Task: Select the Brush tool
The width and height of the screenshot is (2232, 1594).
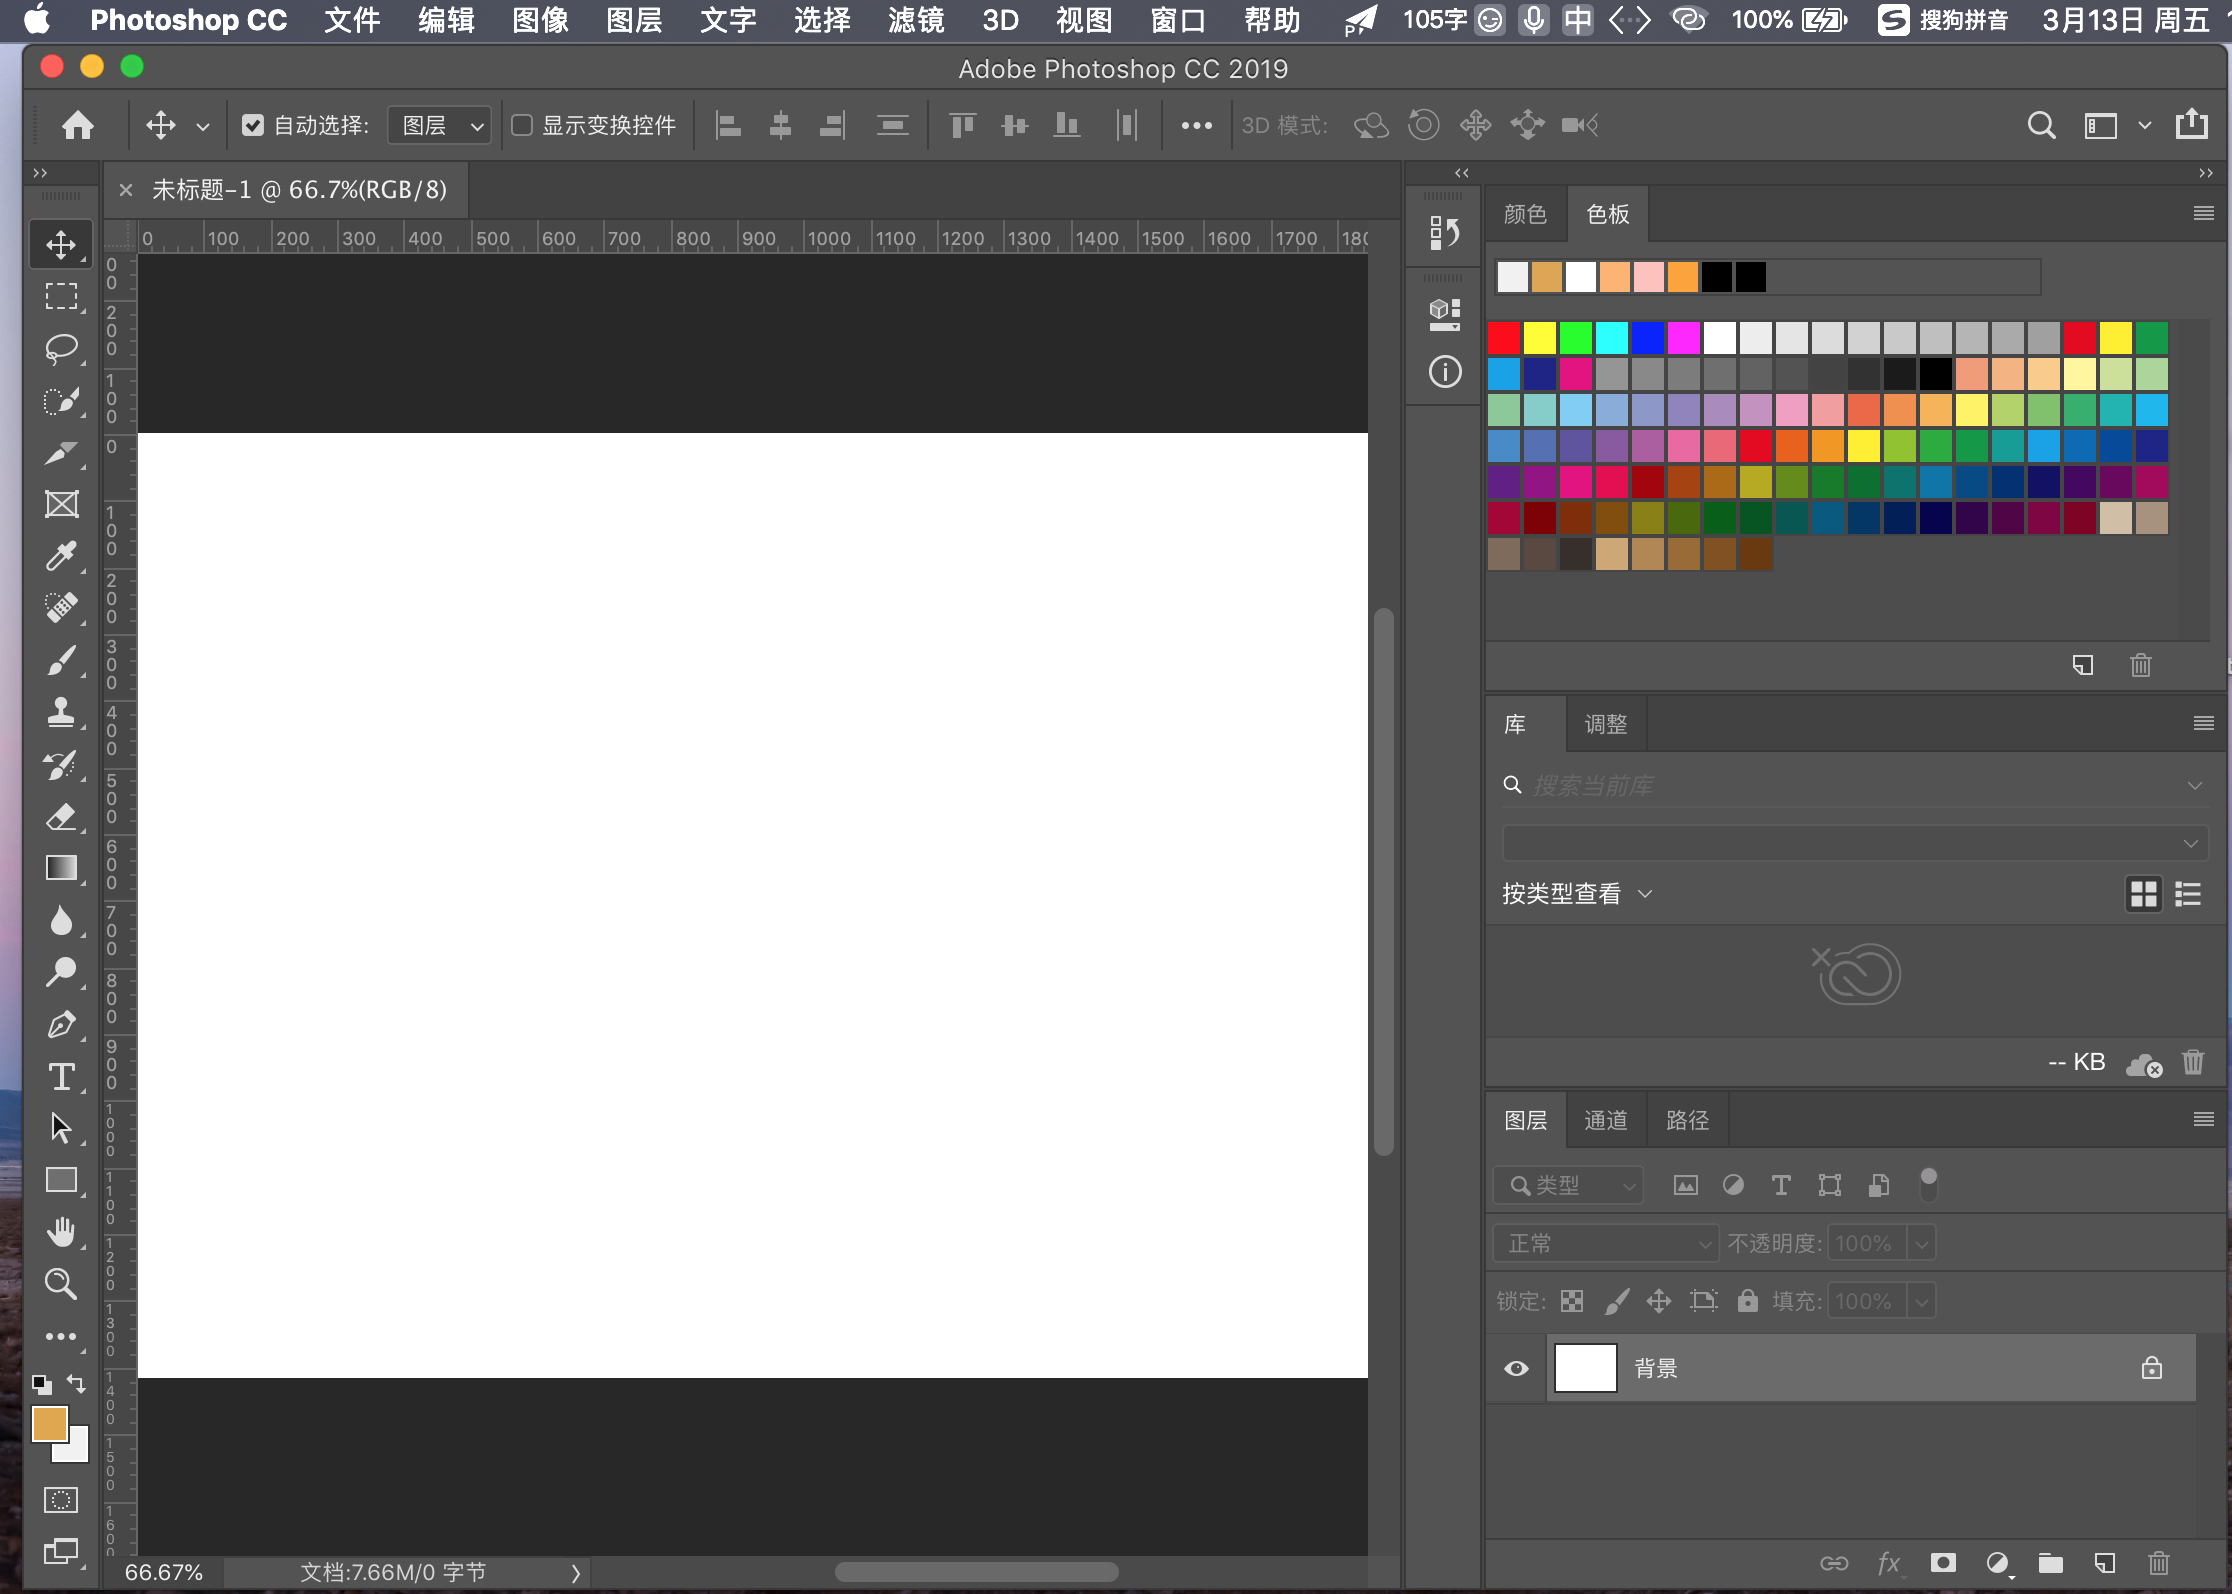Action: click(x=61, y=660)
